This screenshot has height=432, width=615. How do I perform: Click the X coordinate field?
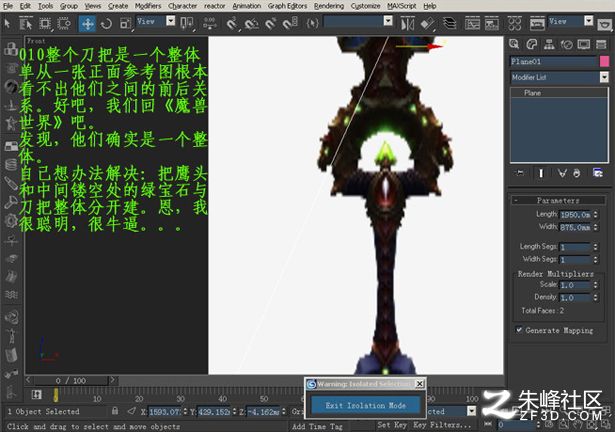(165, 412)
